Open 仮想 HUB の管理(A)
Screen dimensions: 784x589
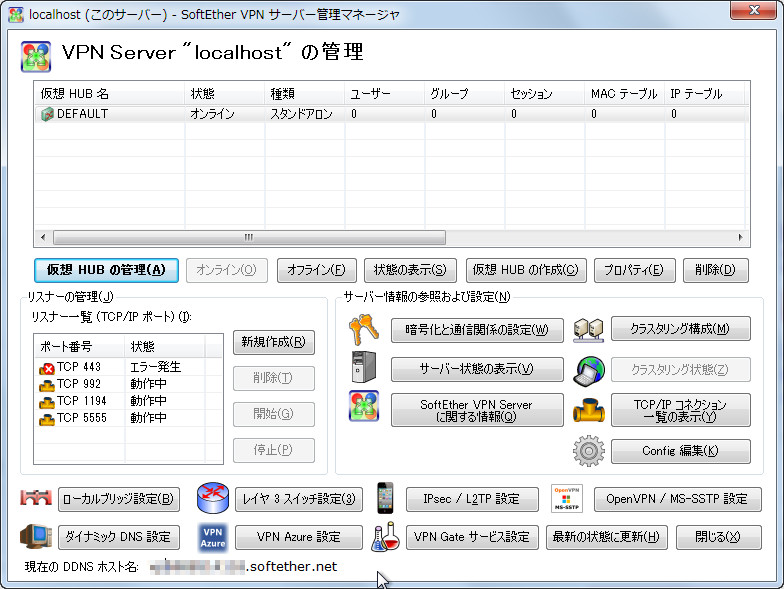tap(106, 270)
